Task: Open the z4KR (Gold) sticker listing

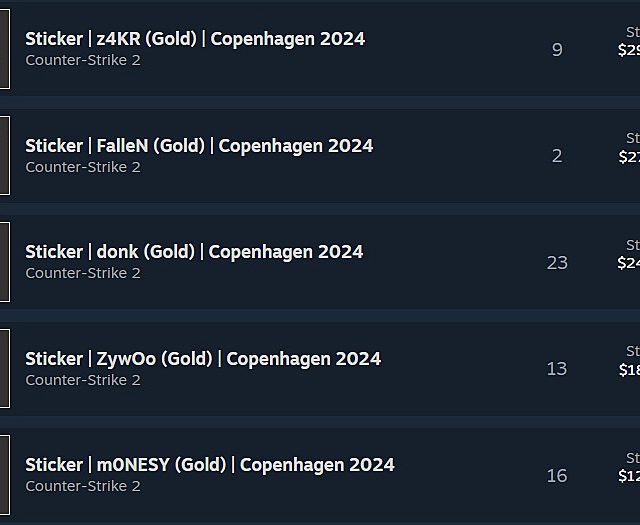Action: 195,39
